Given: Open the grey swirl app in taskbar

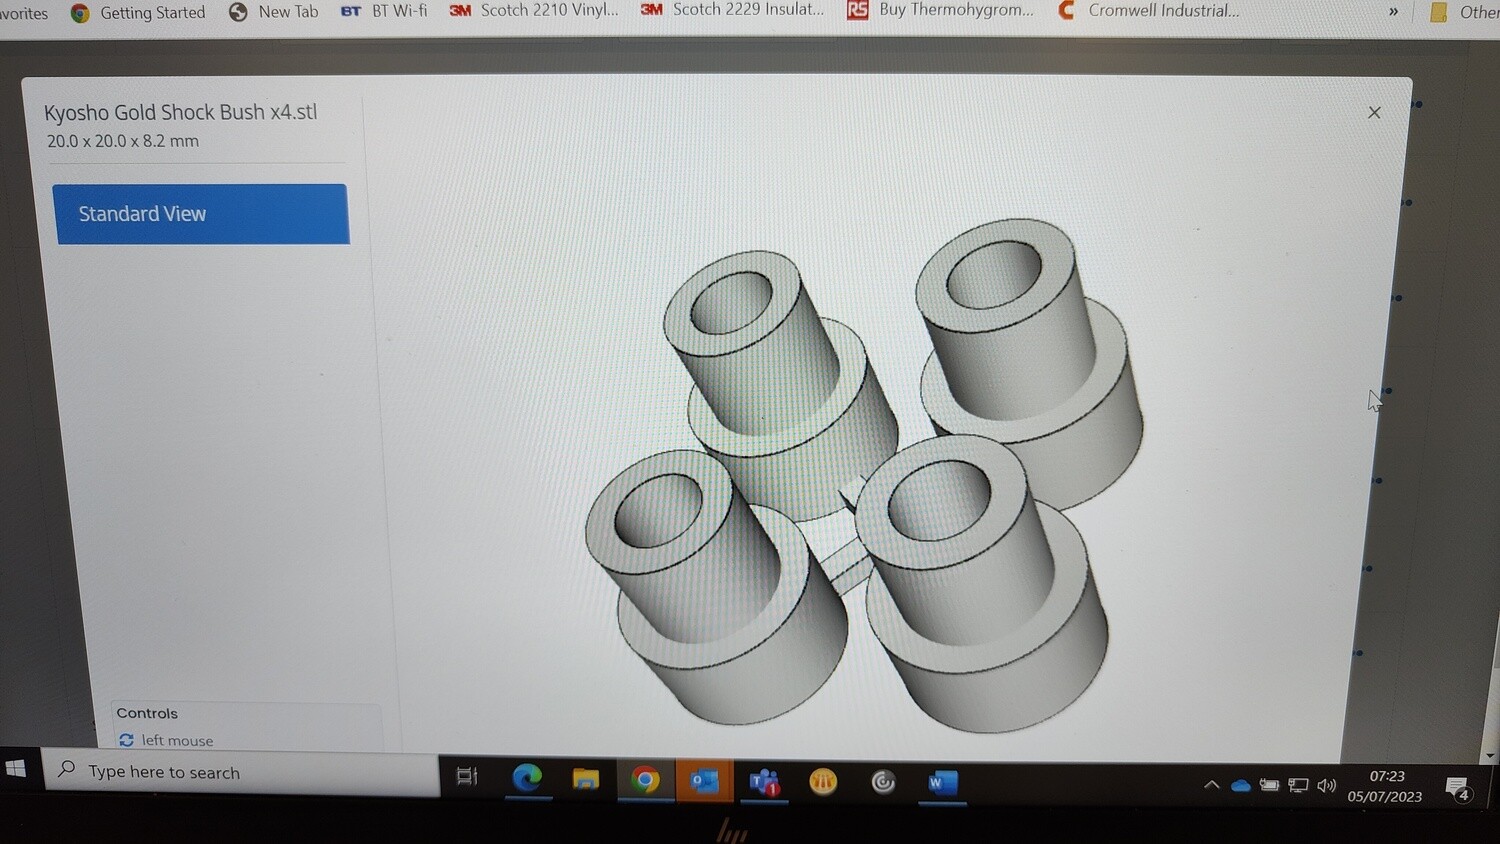Looking at the screenshot, I should [x=883, y=782].
